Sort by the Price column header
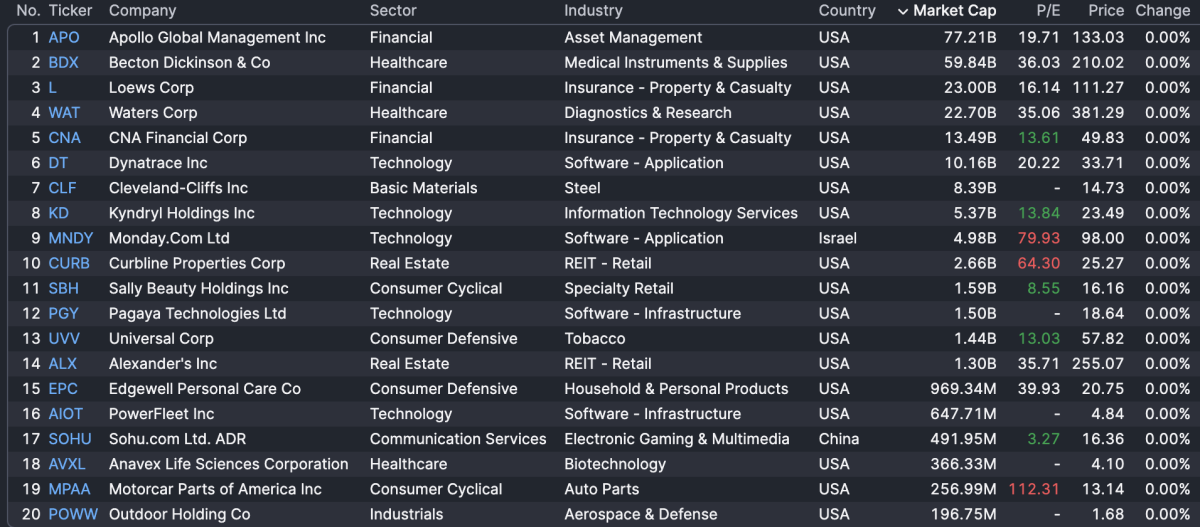Viewport: 1200px width, 527px height. pos(1106,11)
